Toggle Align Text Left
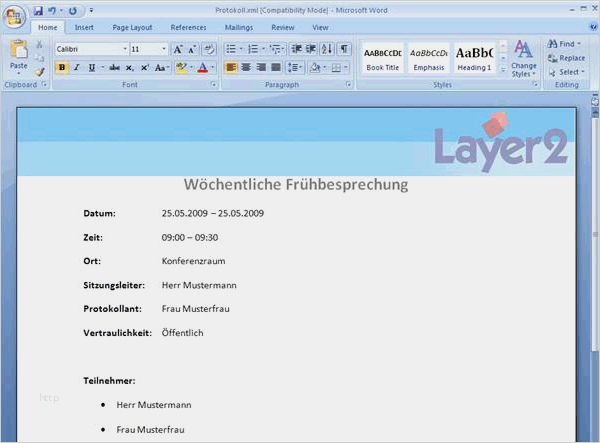 231,68
